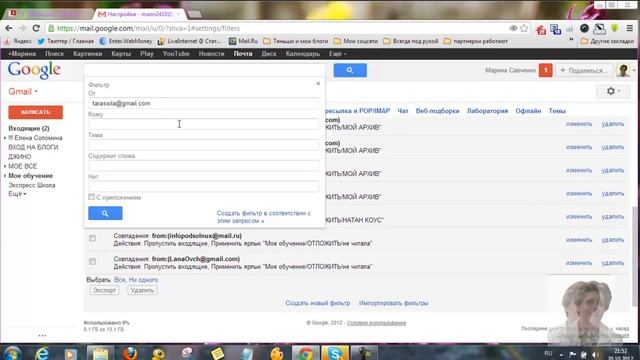The image size is (640, 360).
Task: Click 'изменить' for the LanaOvch@gmail.com filter
Action: click(x=579, y=263)
